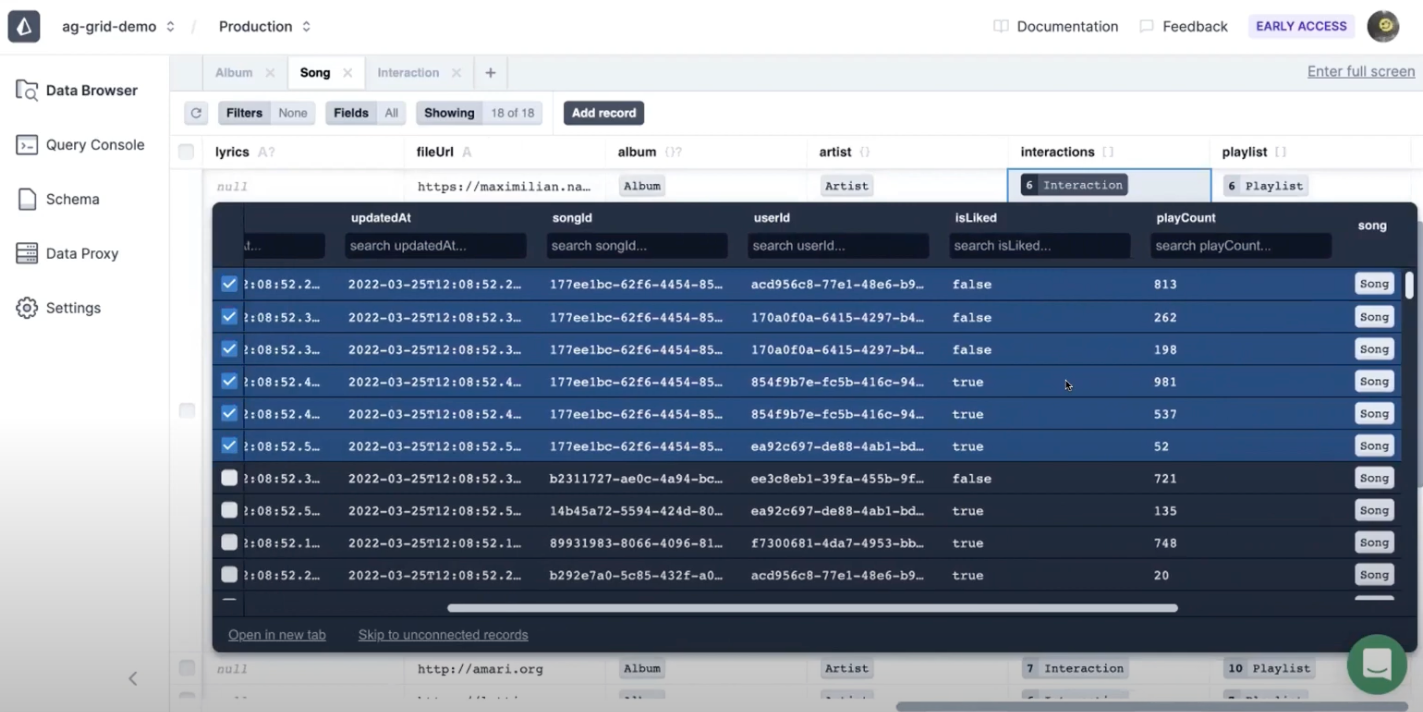Refresh the Song records with reload icon

(196, 112)
